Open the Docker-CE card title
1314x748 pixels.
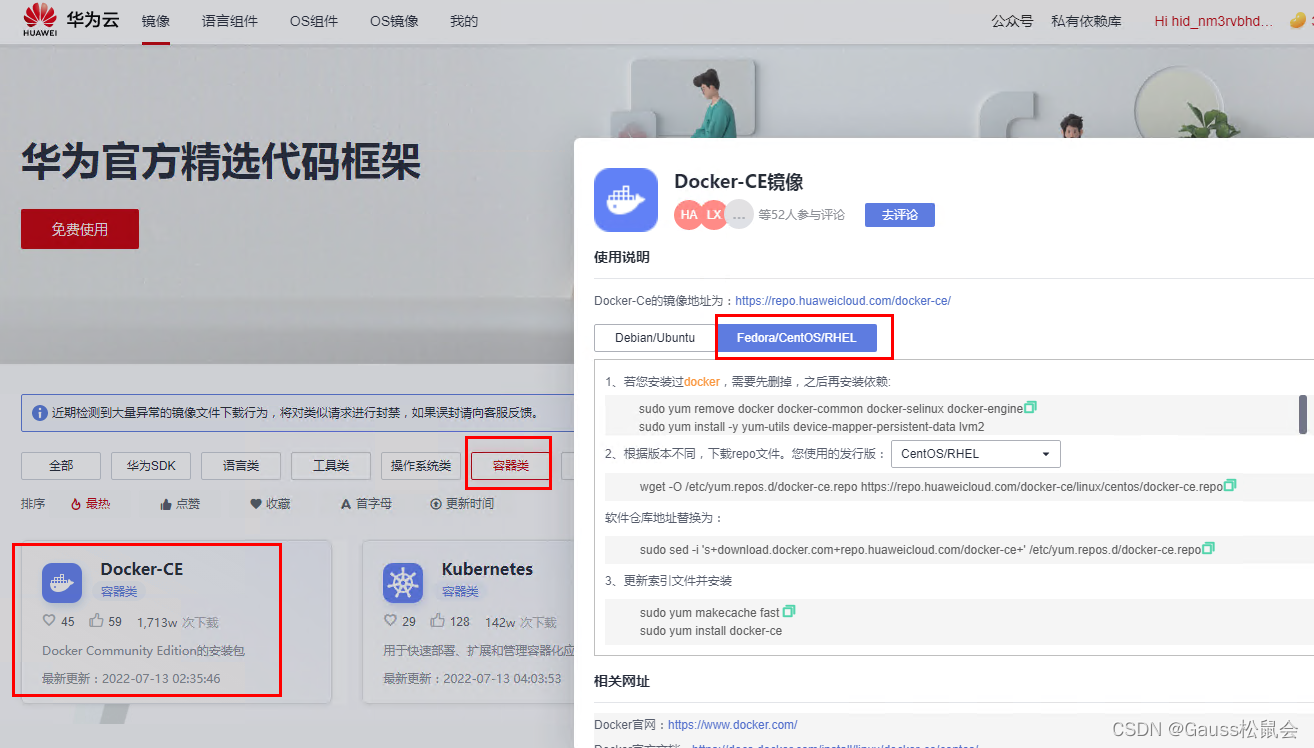click(x=142, y=569)
